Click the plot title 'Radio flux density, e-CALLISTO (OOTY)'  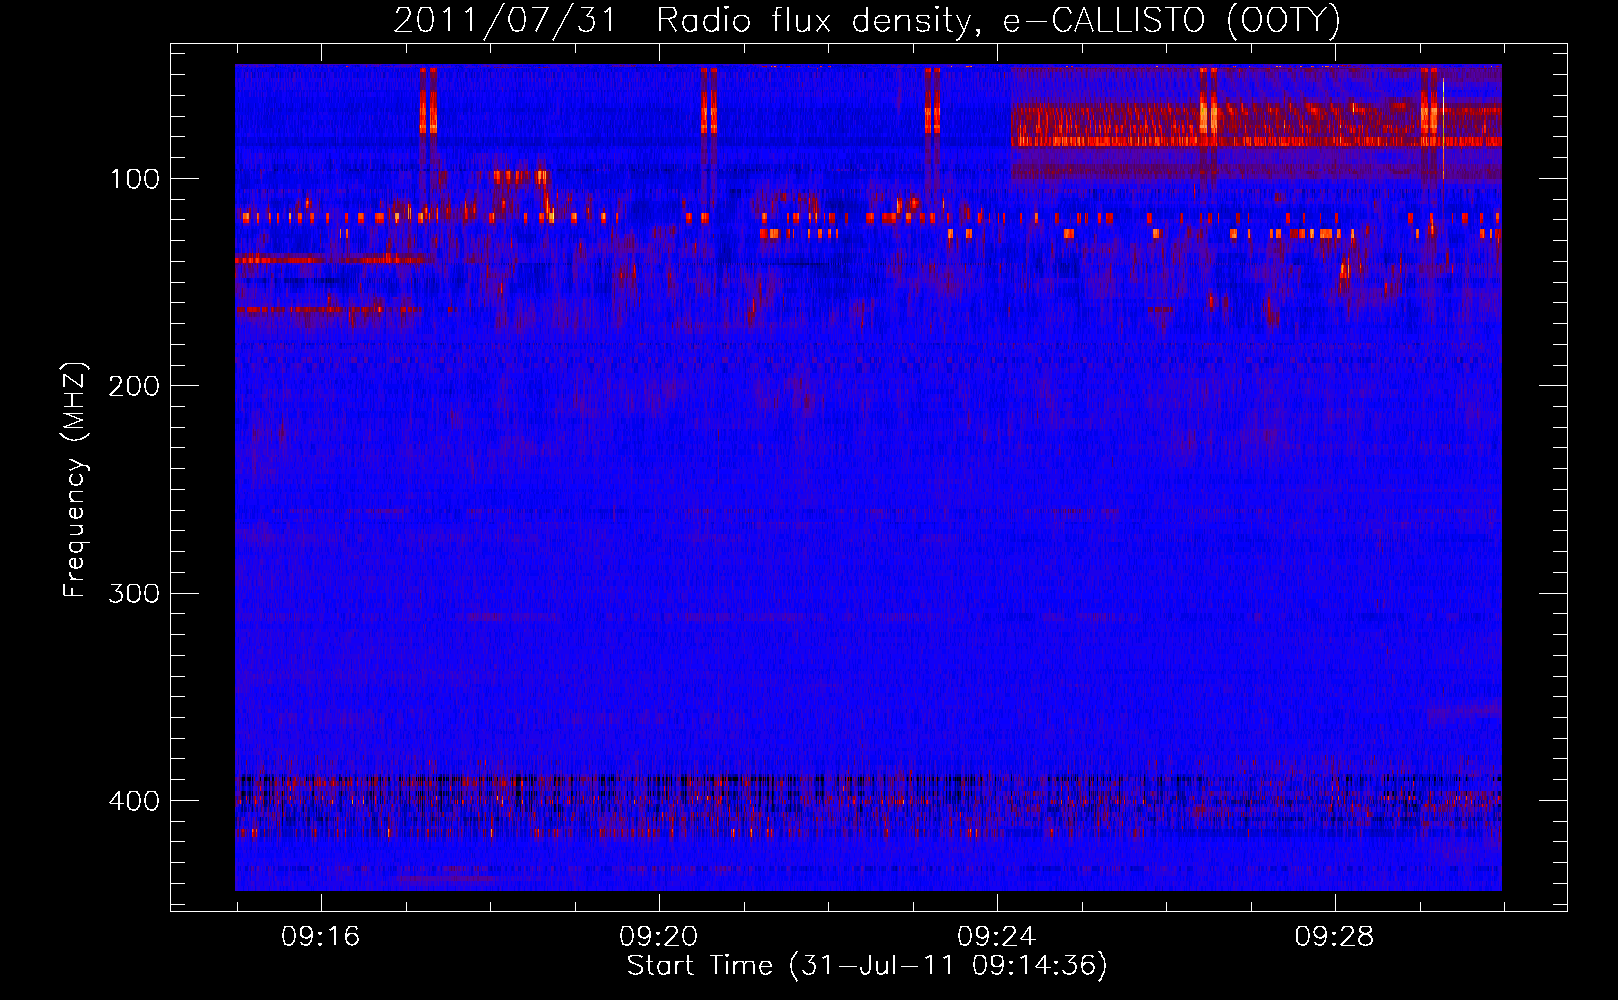tap(998, 21)
